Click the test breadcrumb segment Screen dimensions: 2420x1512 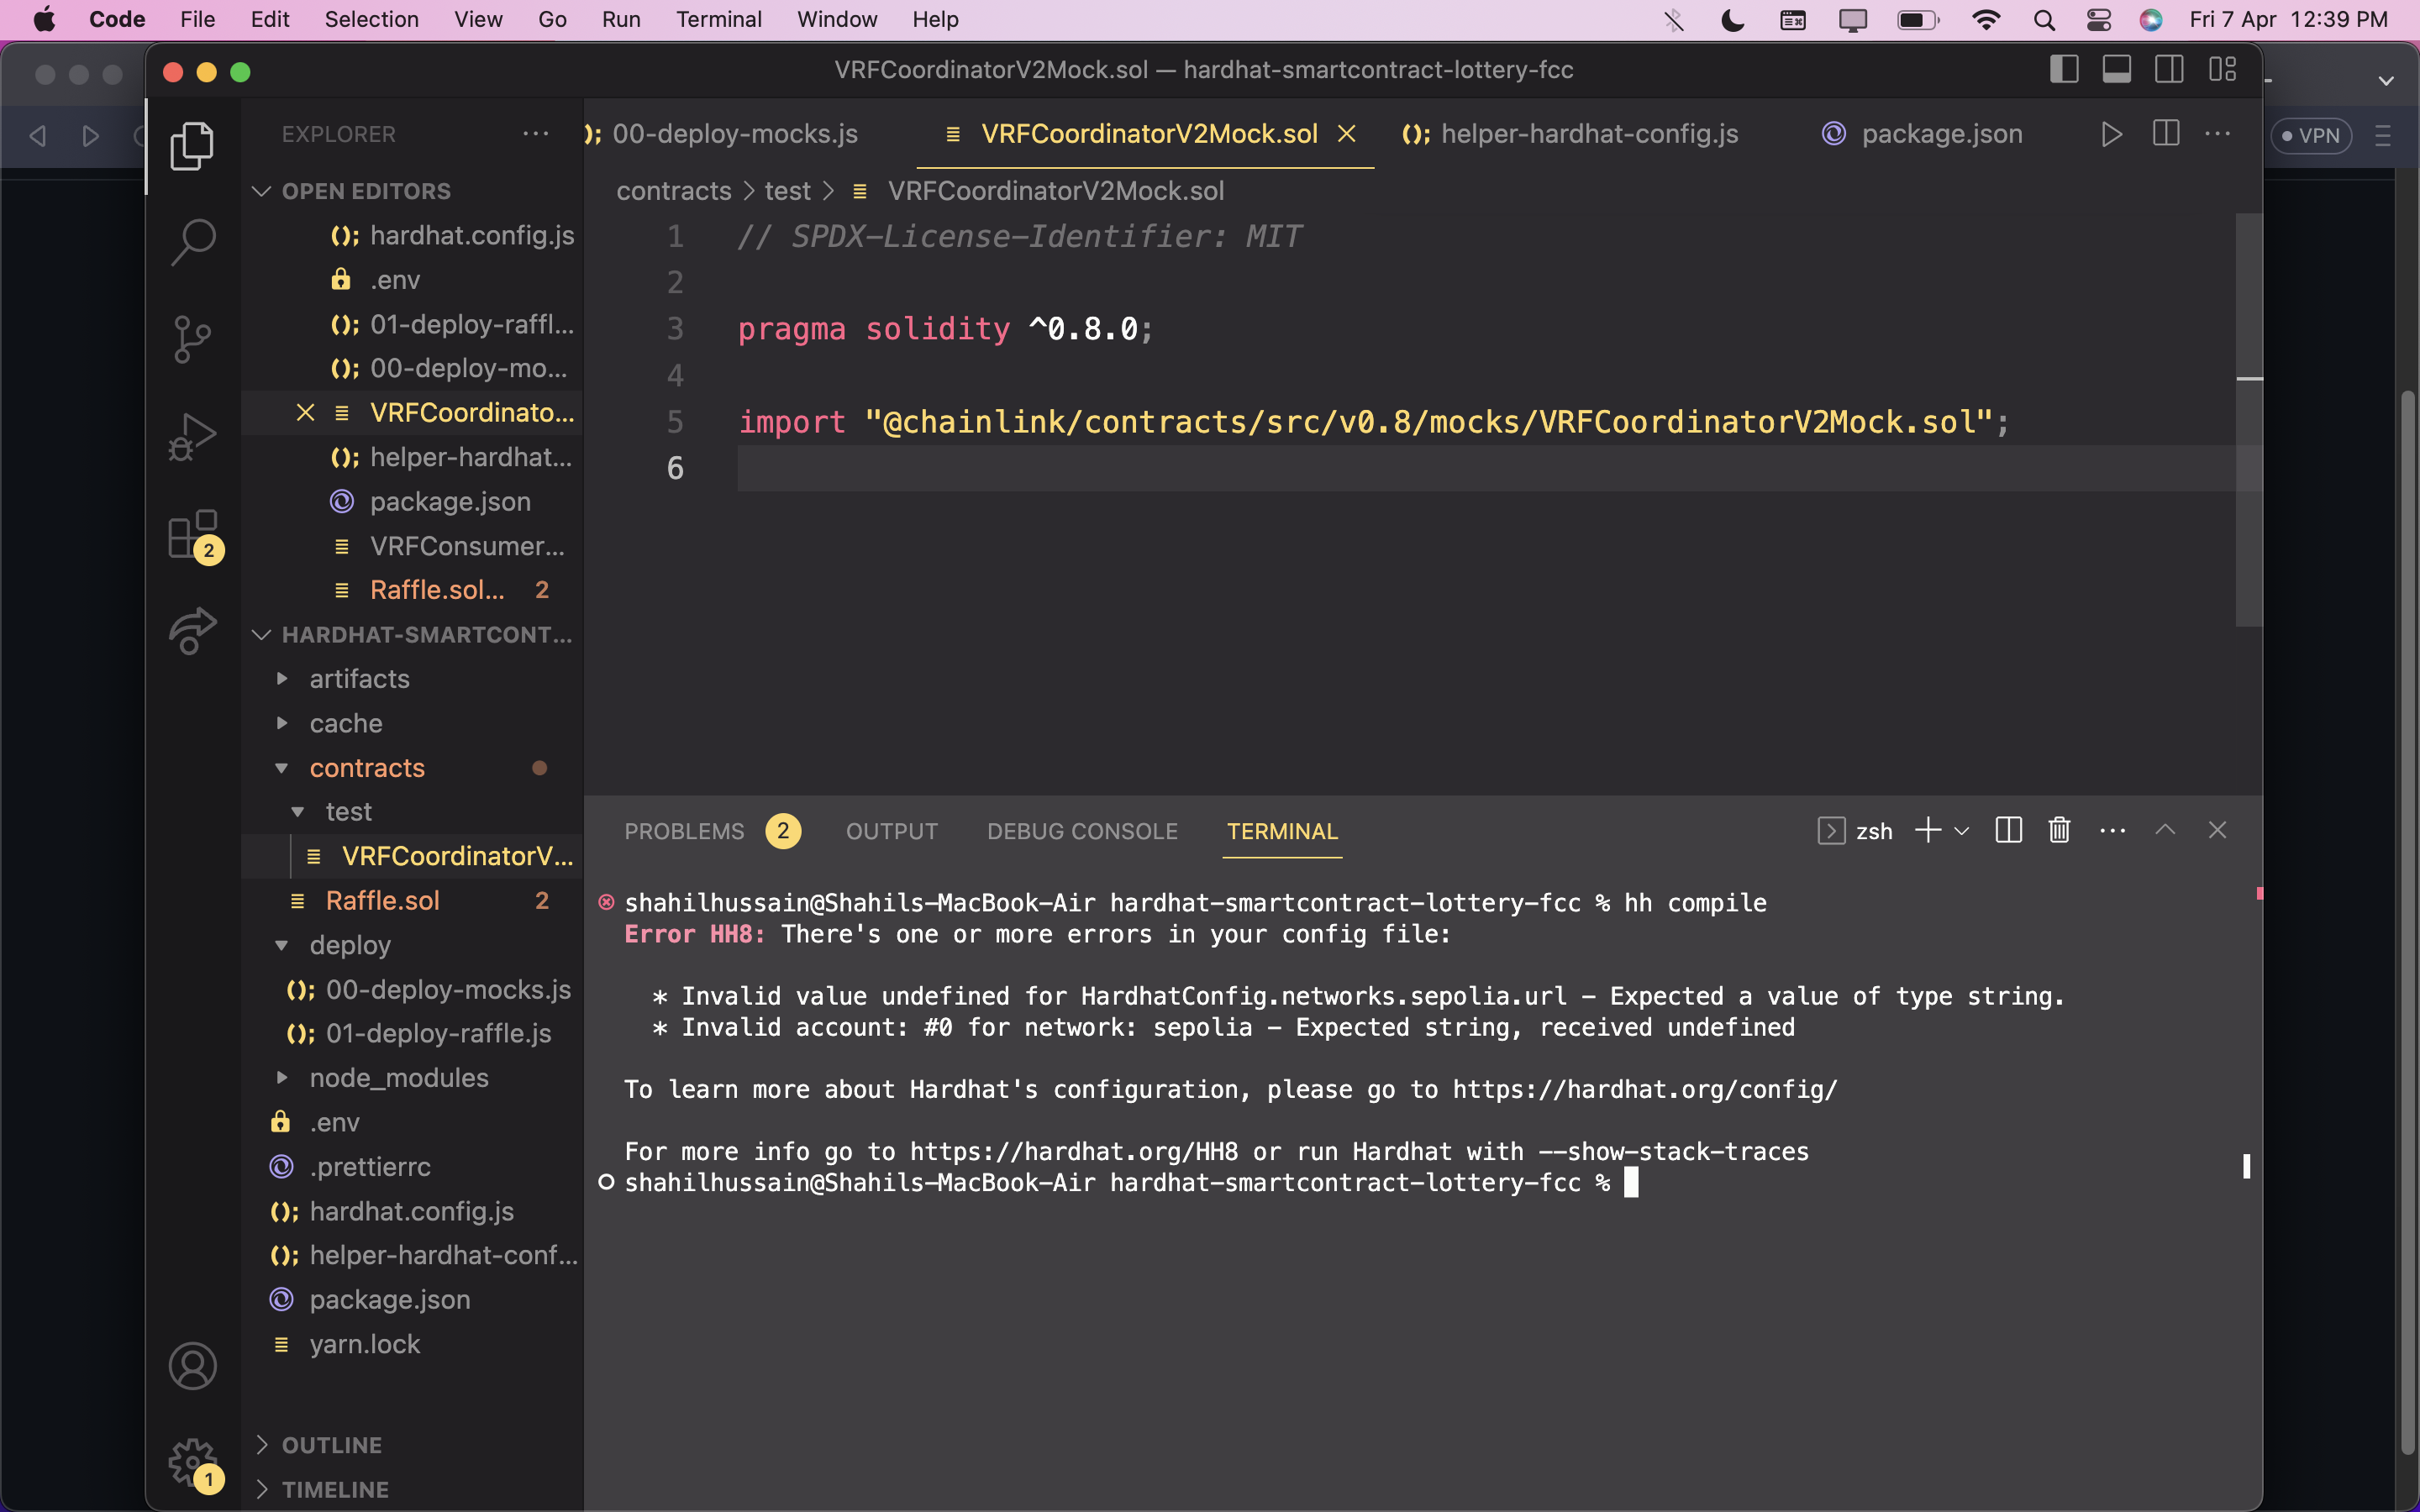(x=788, y=191)
